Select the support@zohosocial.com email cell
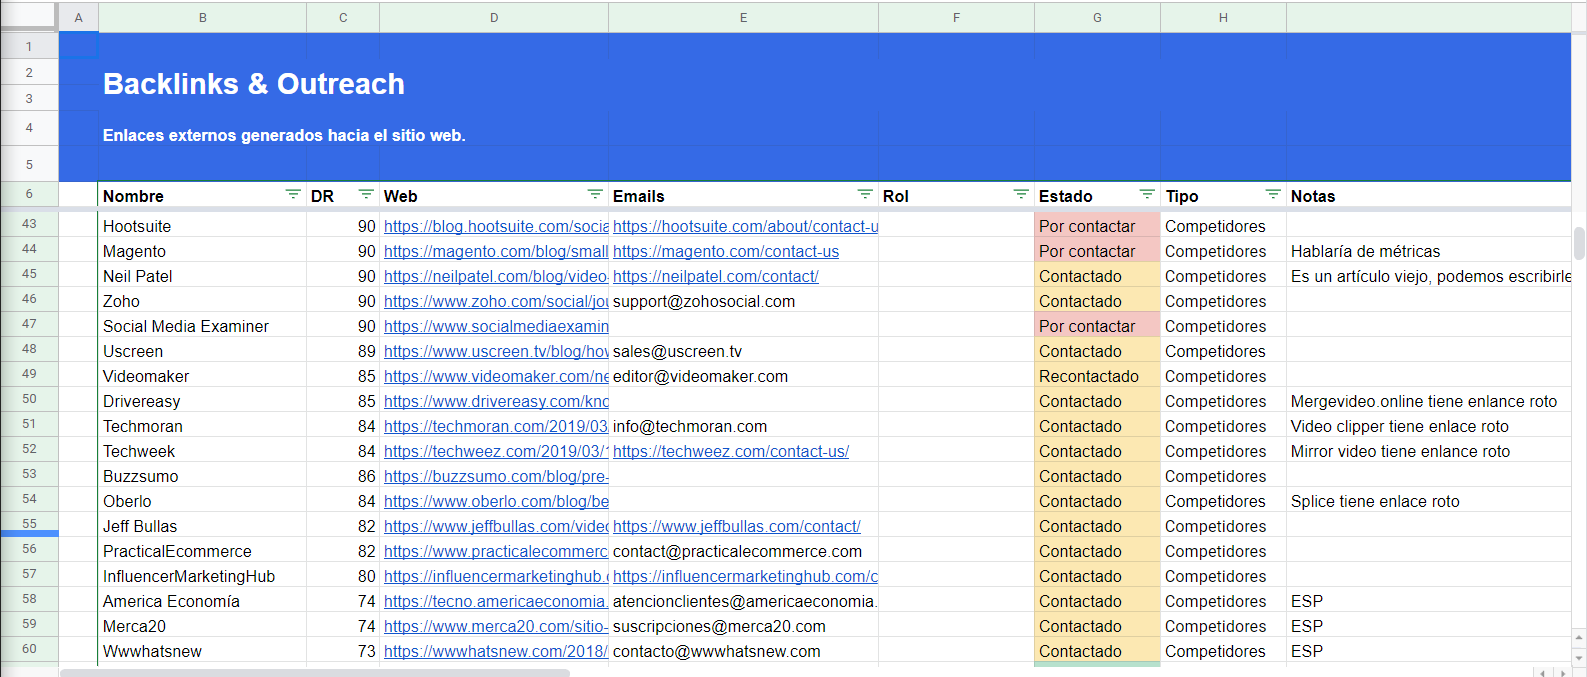This screenshot has width=1587, height=677. 743,302
